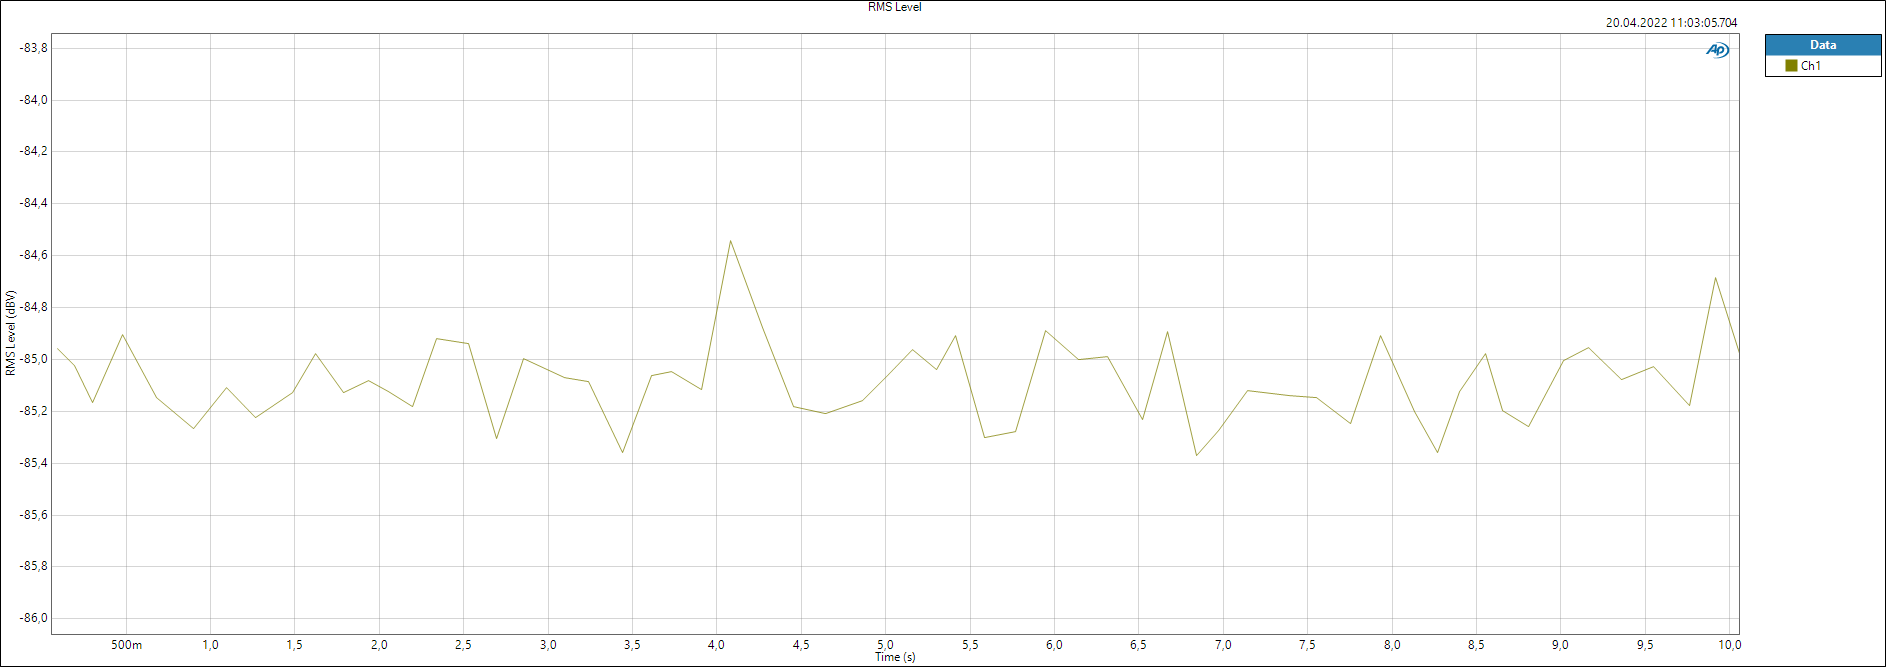
Task: Select the Ch1 legend entry label
Action: 1811,66
